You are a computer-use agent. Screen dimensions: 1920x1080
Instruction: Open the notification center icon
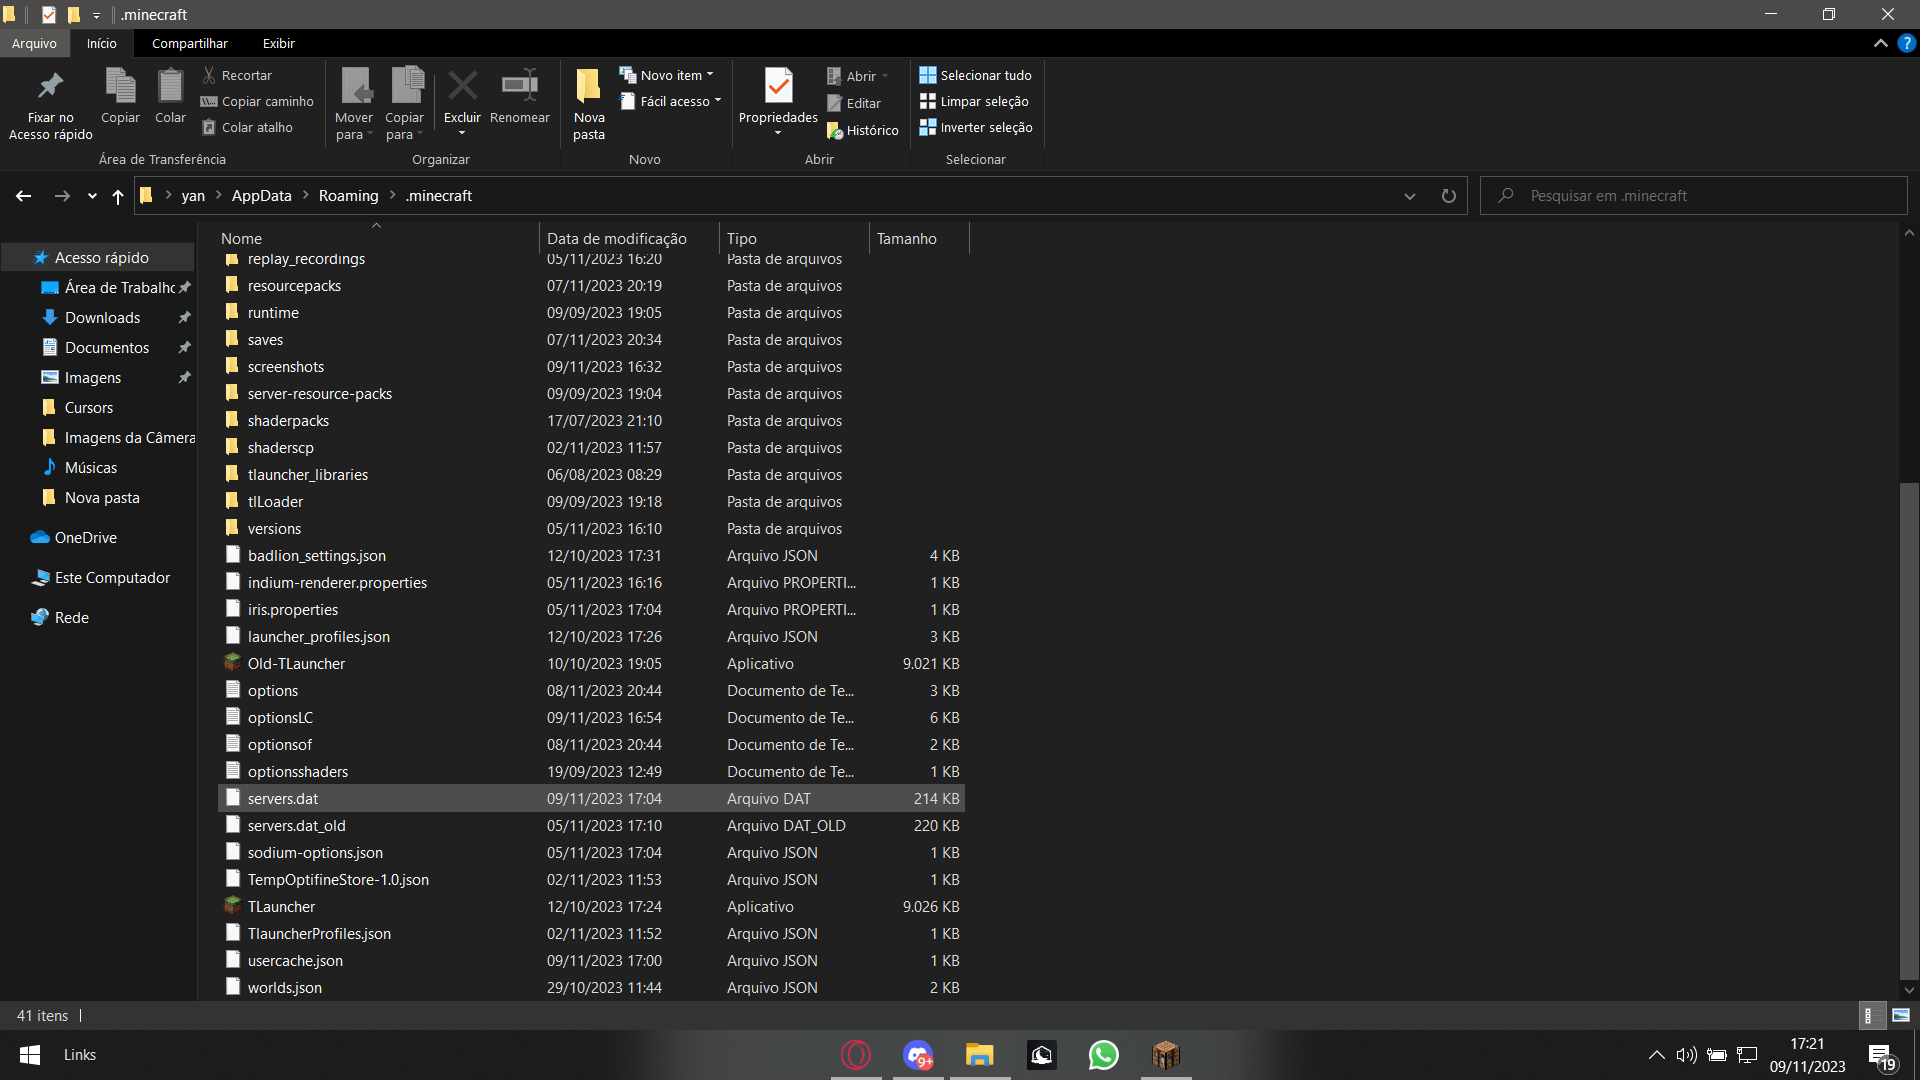(x=1881, y=1056)
